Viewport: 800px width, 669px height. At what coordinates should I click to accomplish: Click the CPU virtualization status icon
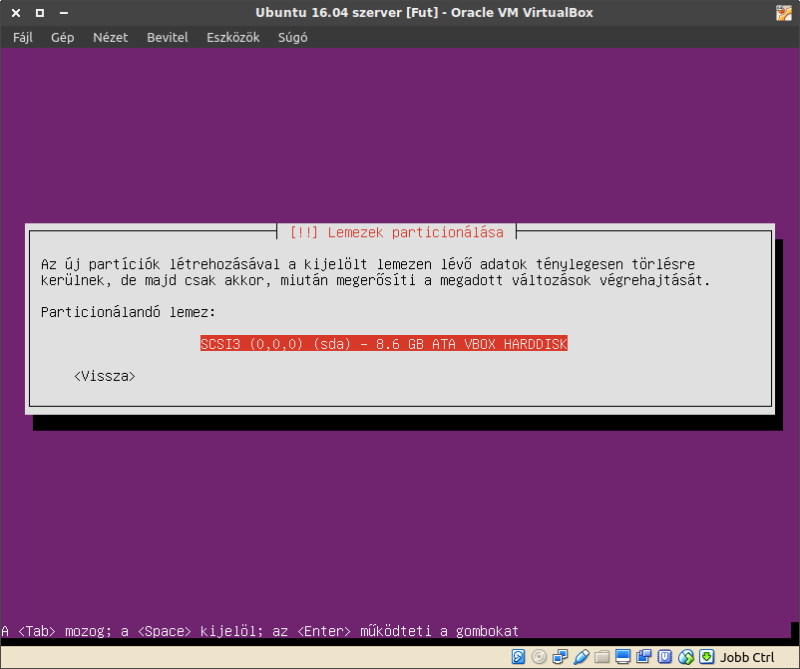[x=665, y=656]
